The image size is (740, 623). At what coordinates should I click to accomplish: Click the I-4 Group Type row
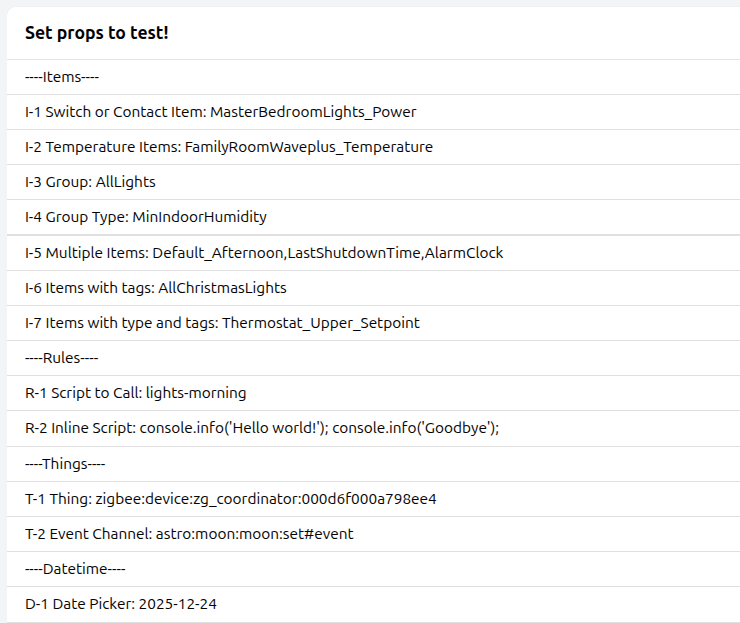(145, 217)
